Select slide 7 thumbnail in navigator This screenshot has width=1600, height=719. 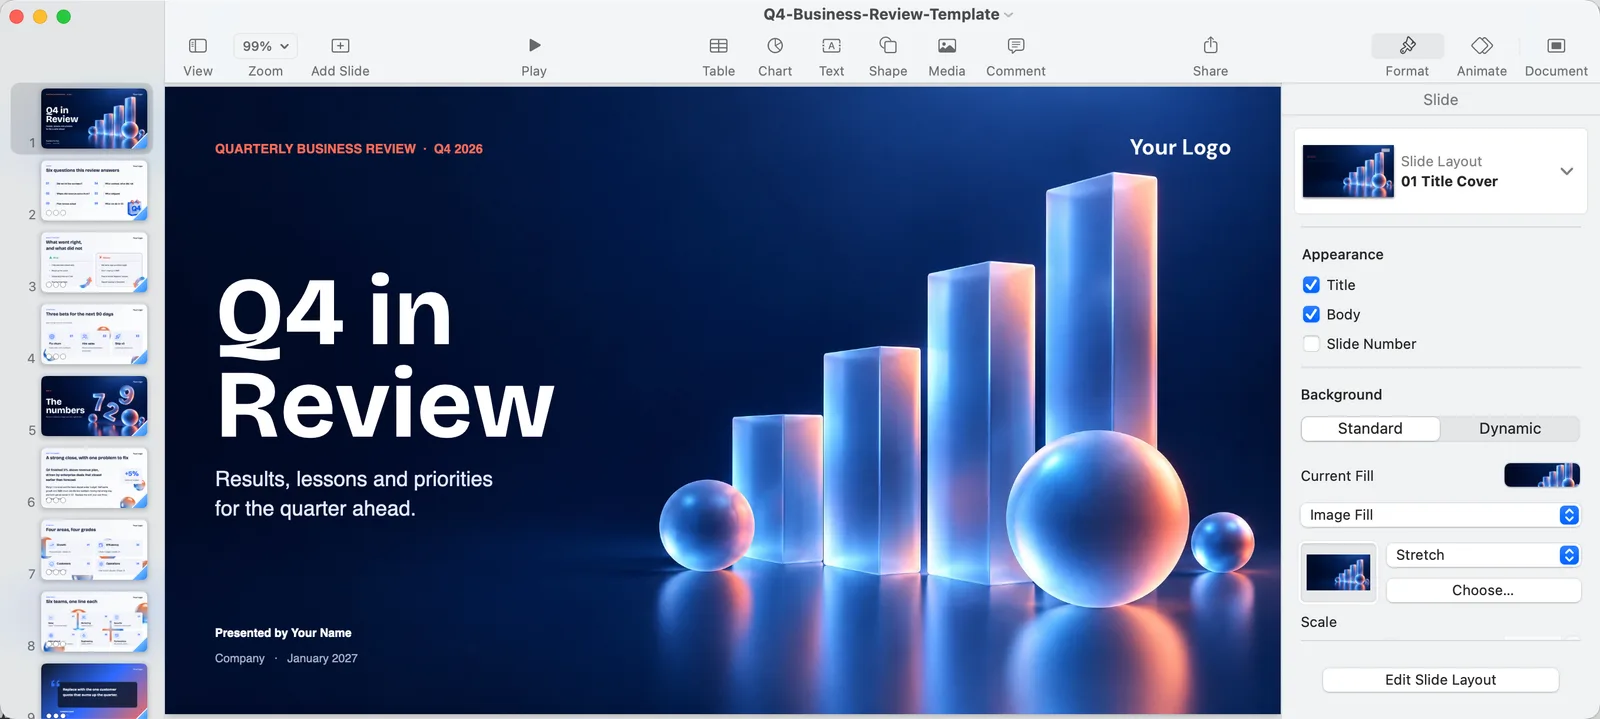pos(94,550)
